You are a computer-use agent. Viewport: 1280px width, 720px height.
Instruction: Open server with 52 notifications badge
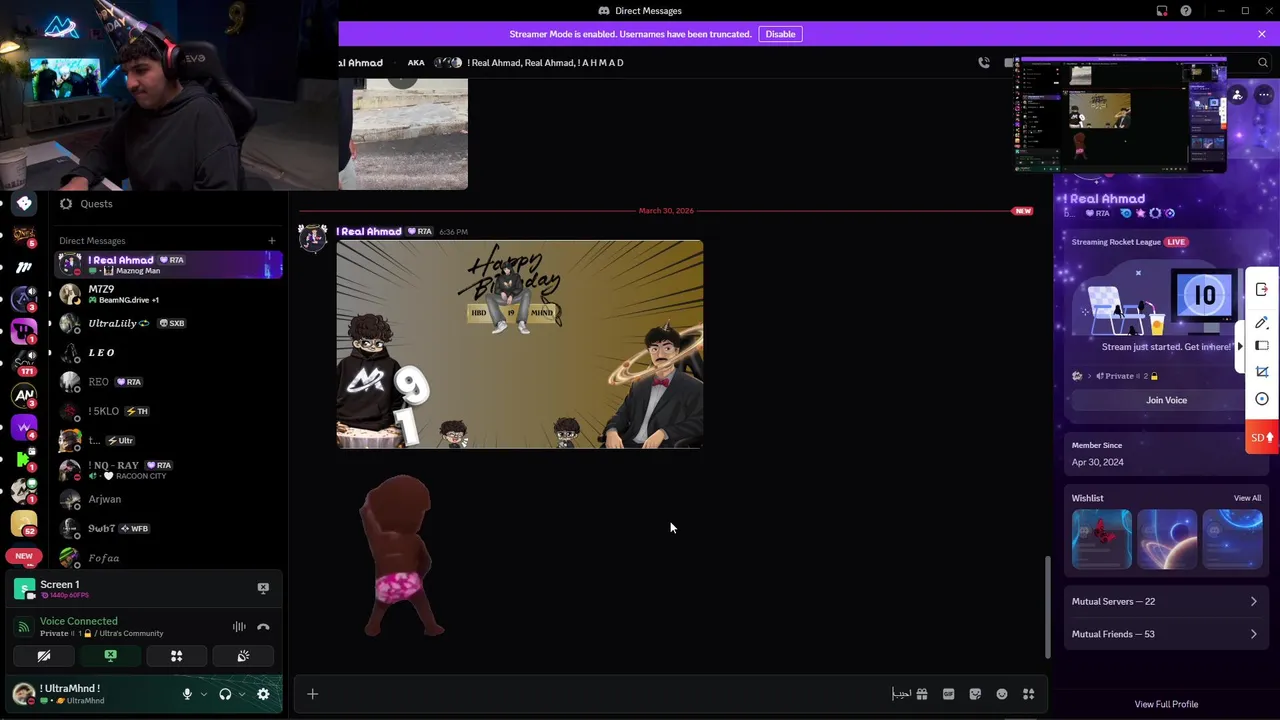tap(24, 523)
